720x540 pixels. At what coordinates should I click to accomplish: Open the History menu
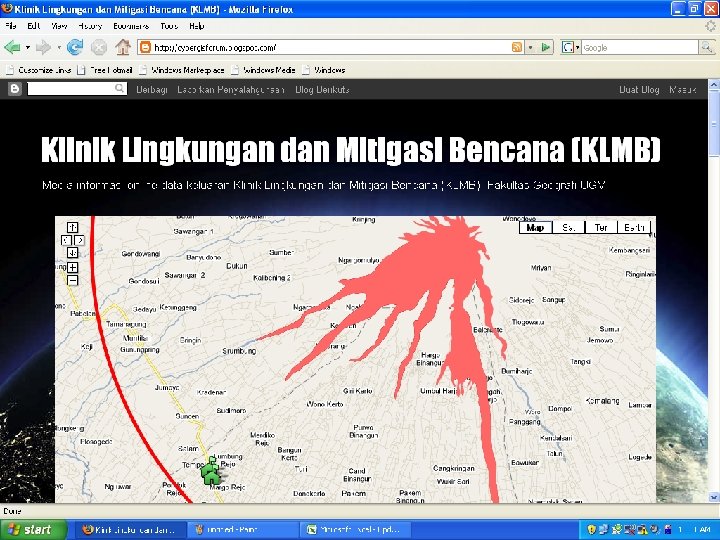click(90, 26)
